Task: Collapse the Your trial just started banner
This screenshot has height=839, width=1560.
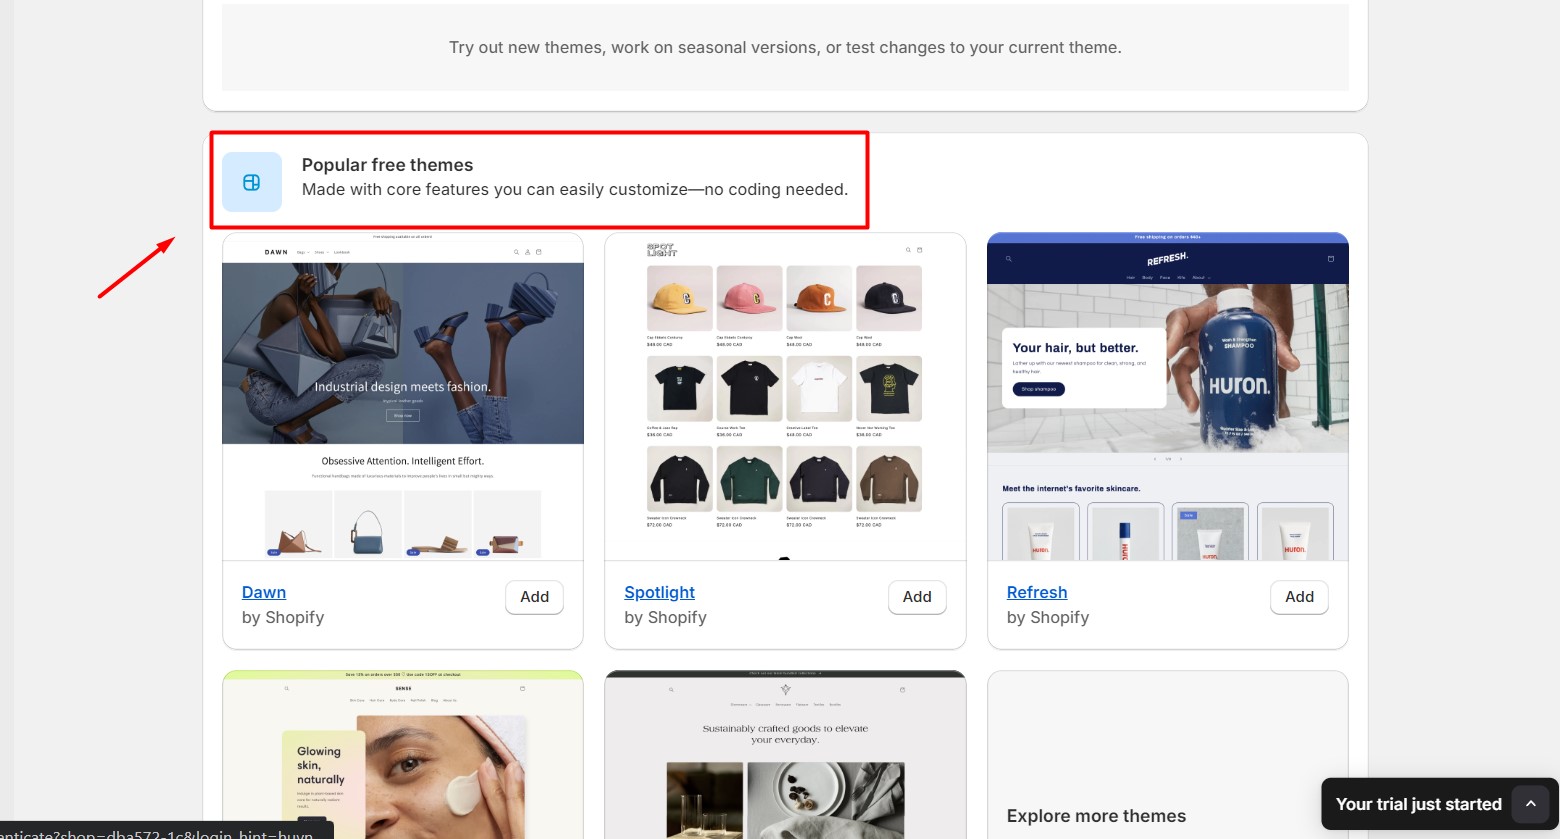Action: tap(1531, 803)
